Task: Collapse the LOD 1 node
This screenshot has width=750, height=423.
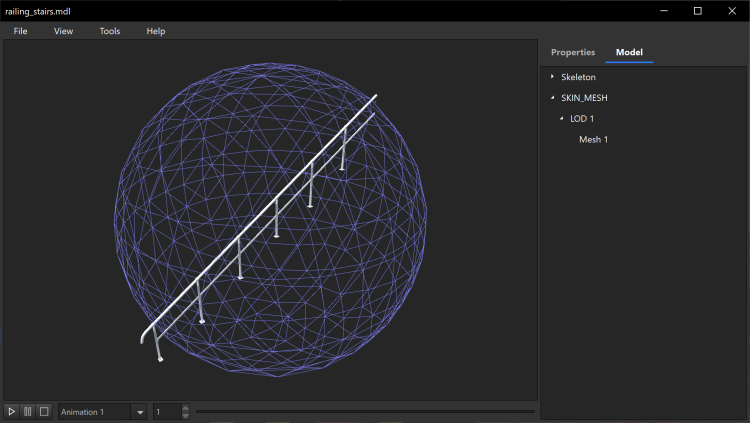Action: [x=561, y=119]
